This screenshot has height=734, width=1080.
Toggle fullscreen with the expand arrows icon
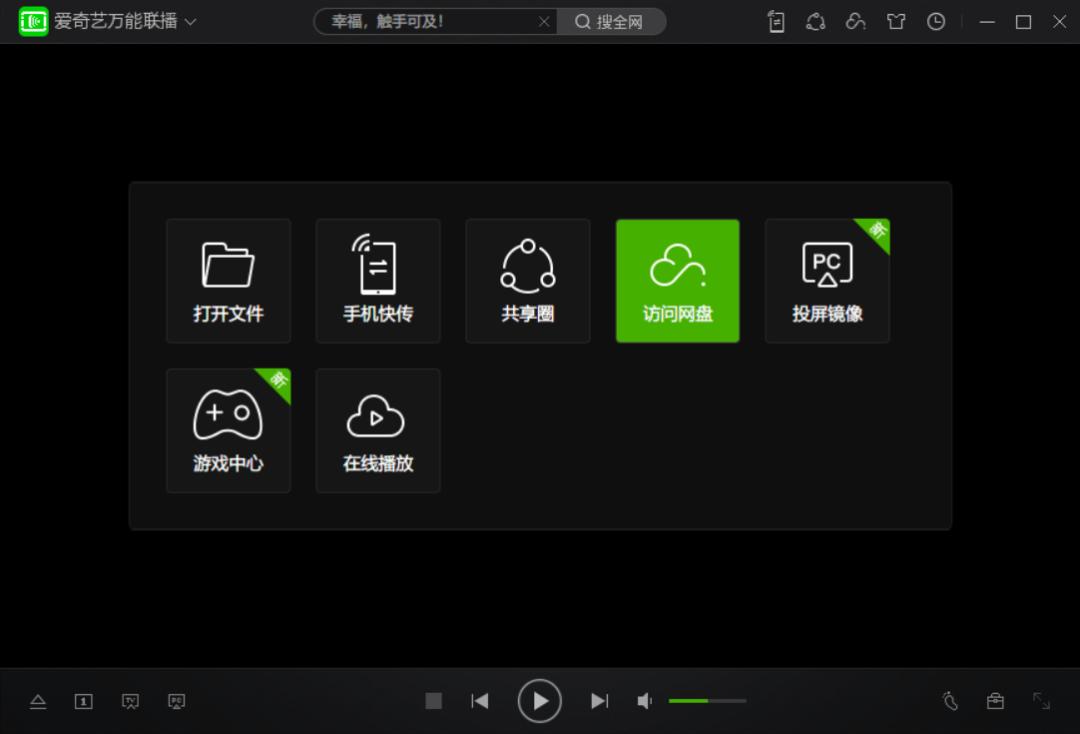[x=1041, y=701]
